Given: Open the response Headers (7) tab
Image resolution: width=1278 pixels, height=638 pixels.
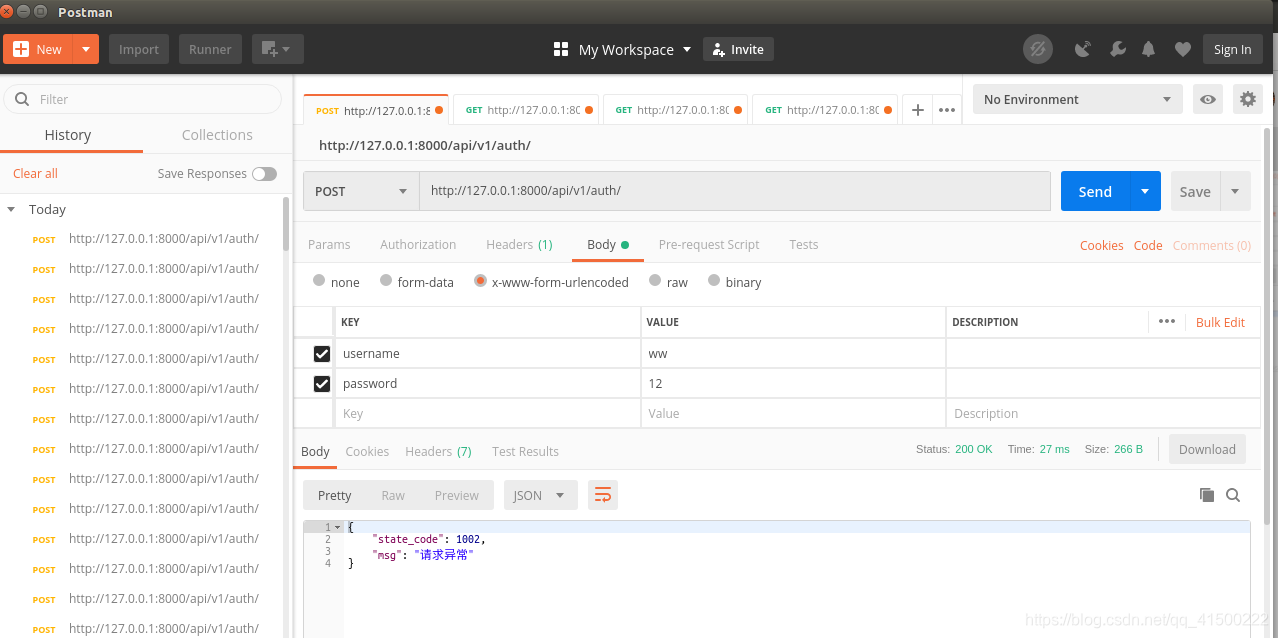Looking at the screenshot, I should [438, 451].
